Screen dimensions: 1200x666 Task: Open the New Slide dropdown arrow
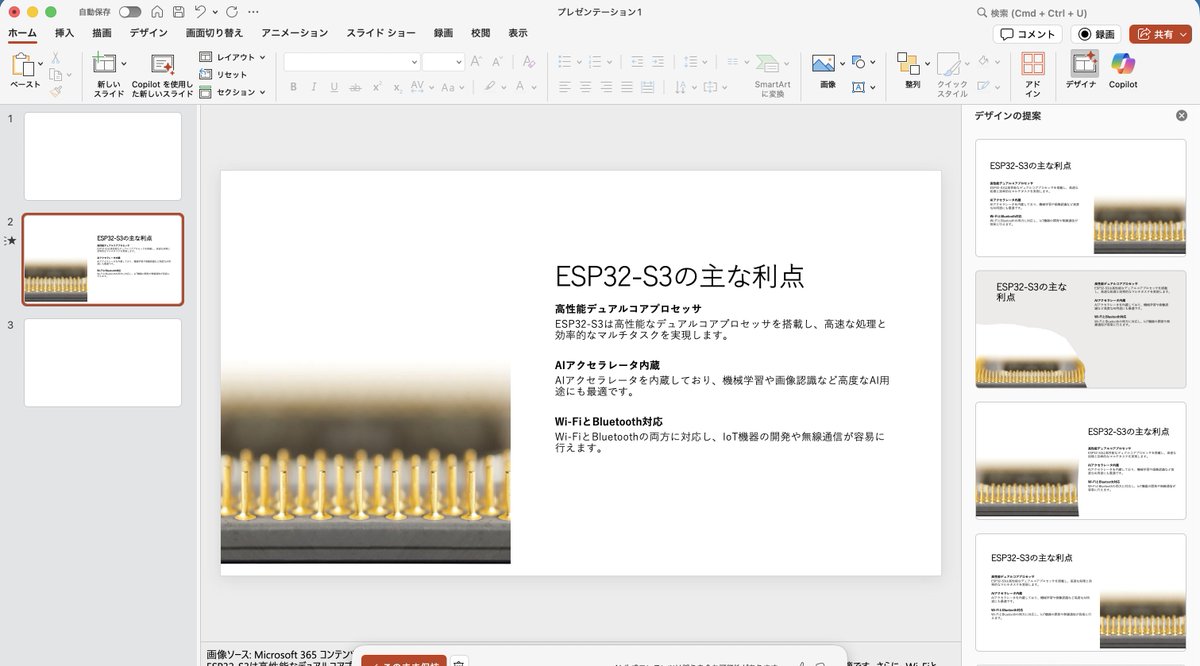tap(123, 62)
